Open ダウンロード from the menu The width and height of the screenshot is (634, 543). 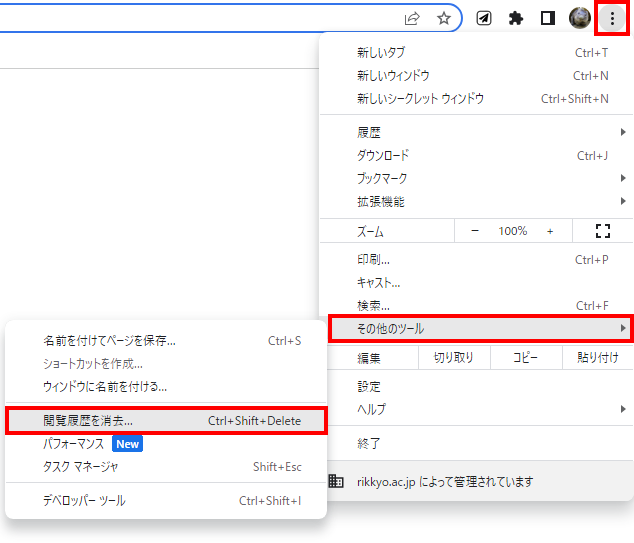(x=477, y=155)
